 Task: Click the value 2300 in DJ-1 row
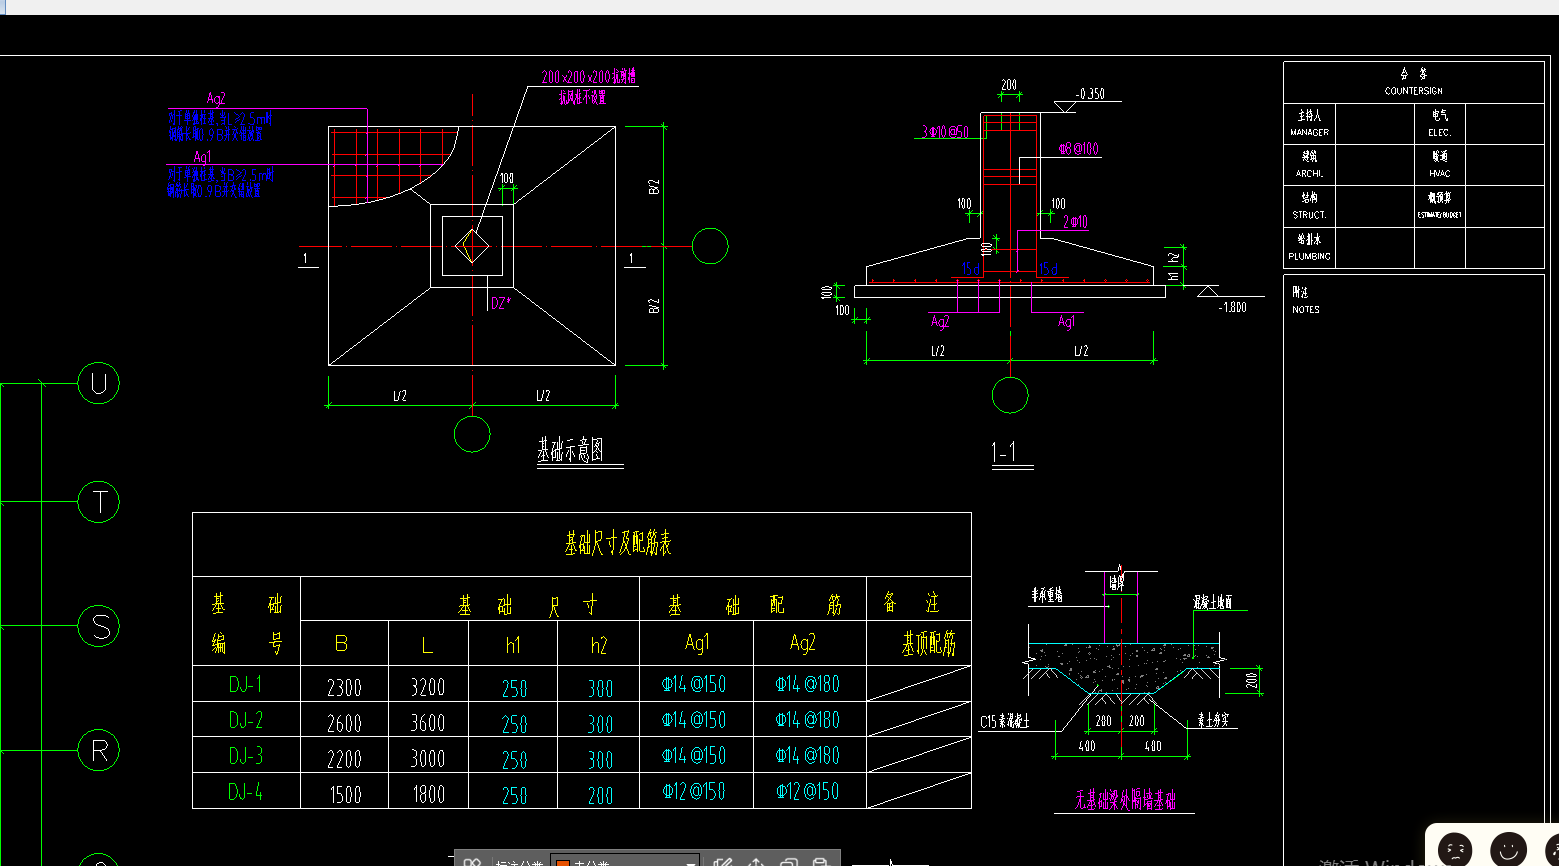[x=344, y=688]
